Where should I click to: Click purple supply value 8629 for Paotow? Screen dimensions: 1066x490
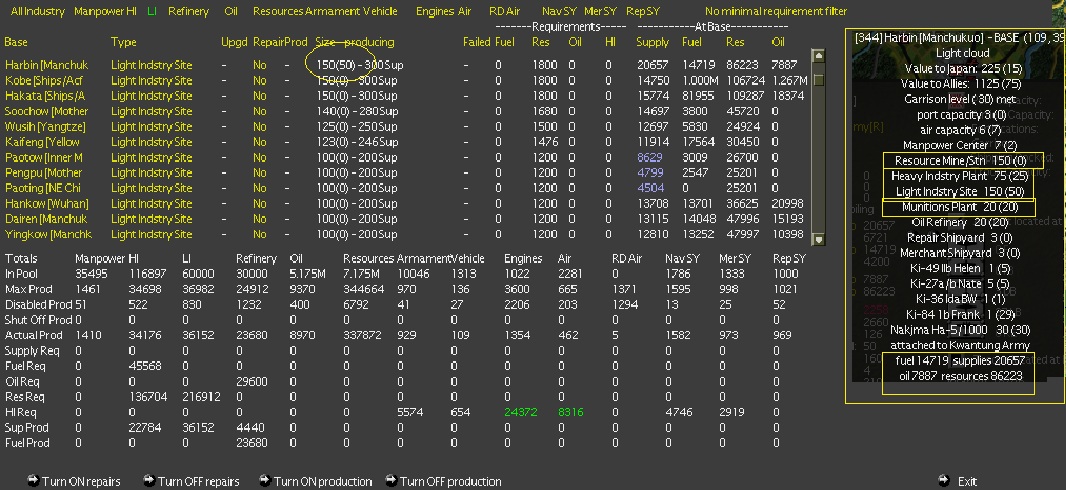[649, 158]
